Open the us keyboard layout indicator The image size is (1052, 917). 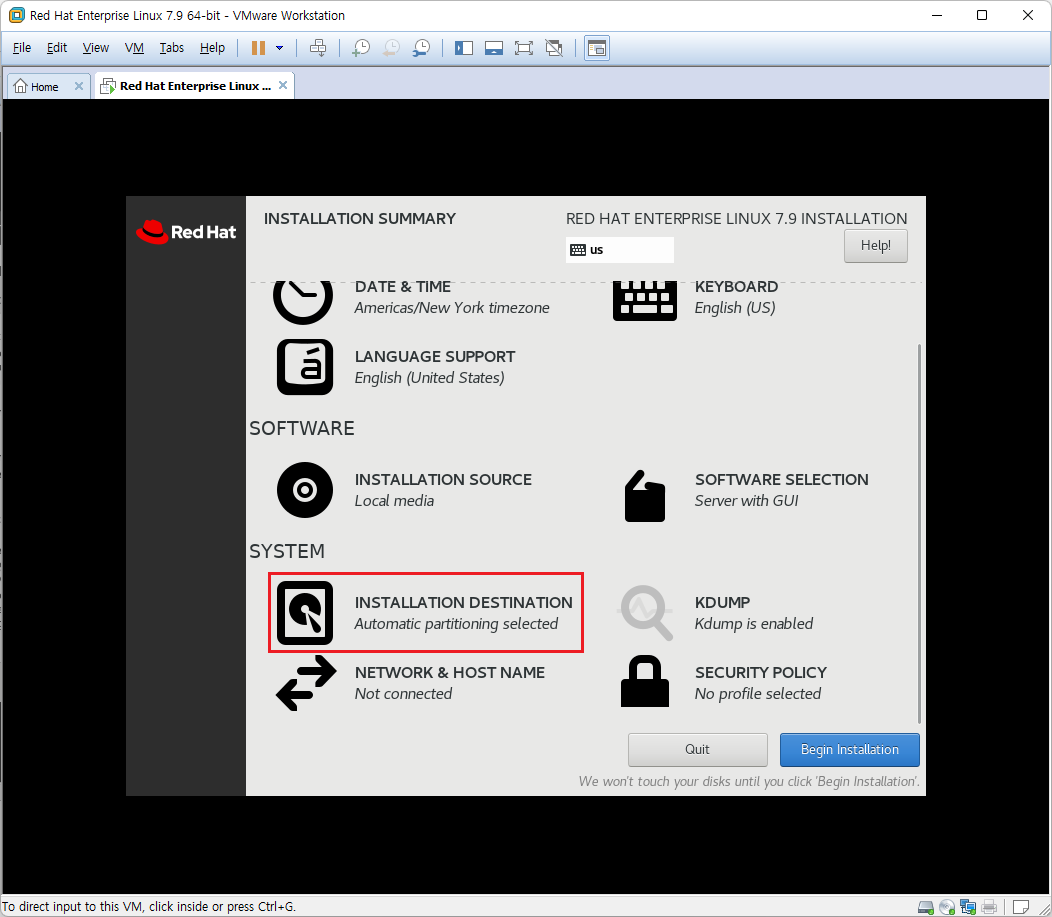tap(619, 250)
